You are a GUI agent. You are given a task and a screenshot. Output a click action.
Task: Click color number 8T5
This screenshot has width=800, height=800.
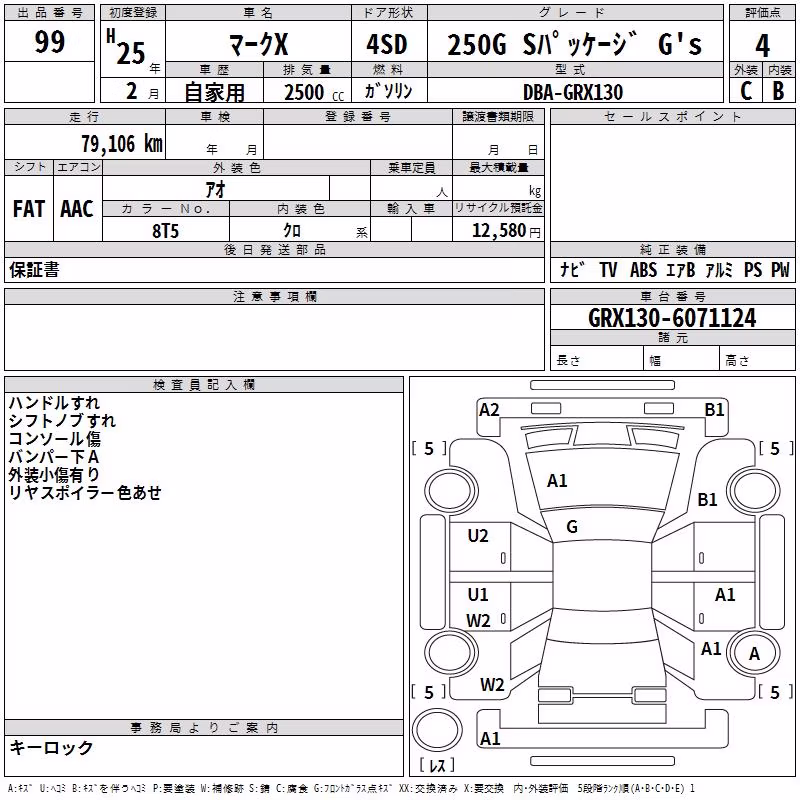click(x=165, y=231)
